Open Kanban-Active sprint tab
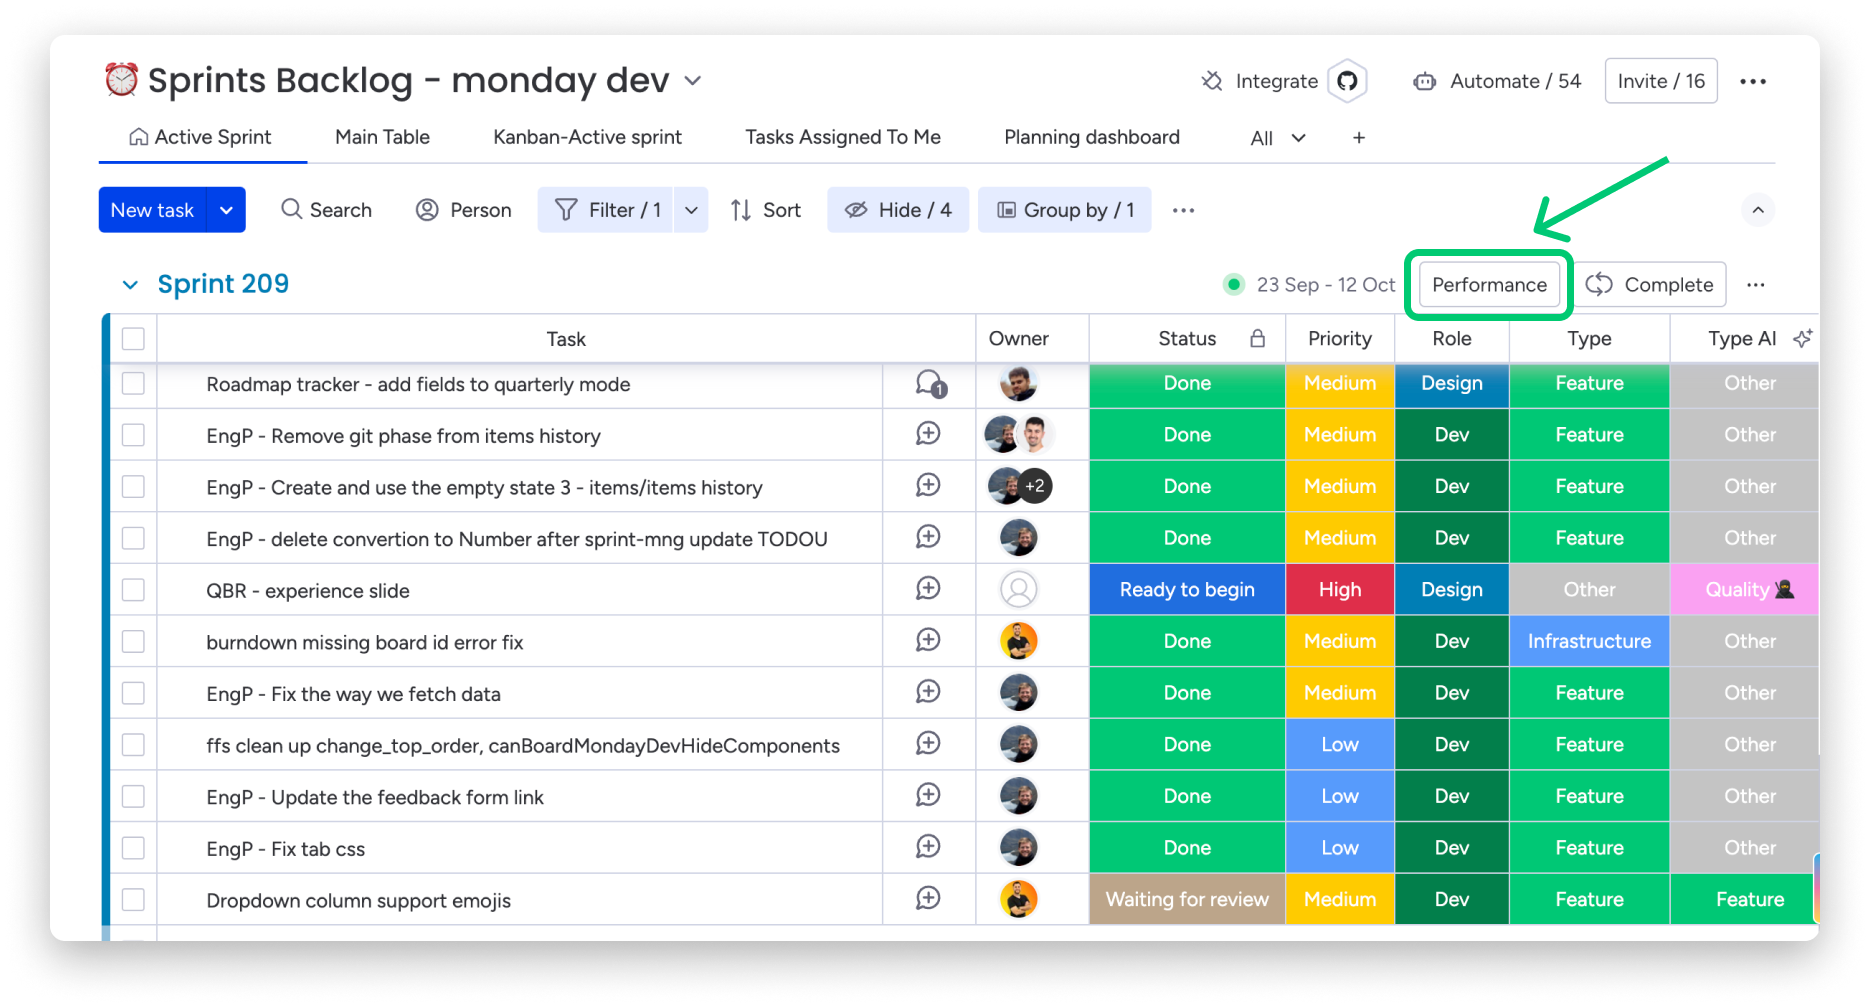The width and height of the screenshot is (1870, 1006). (587, 137)
